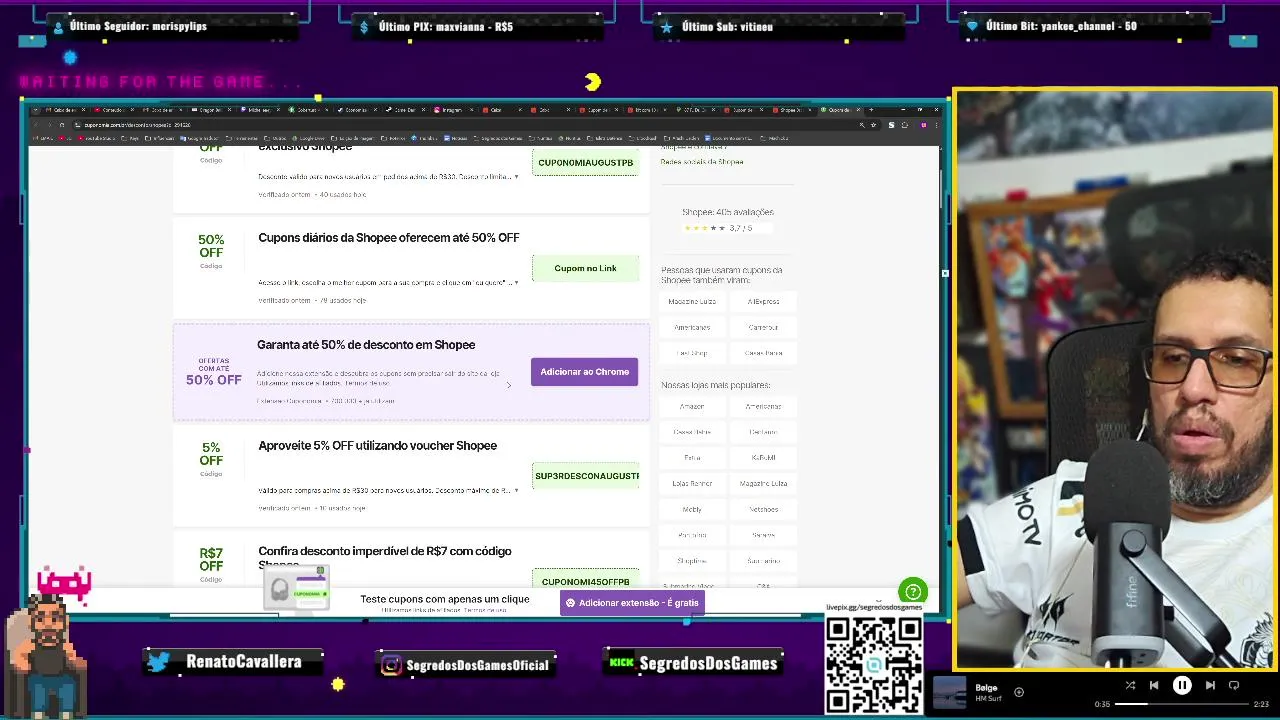Open the Lojas Renner popular store link
This screenshot has height=720, width=1280.
click(692, 483)
